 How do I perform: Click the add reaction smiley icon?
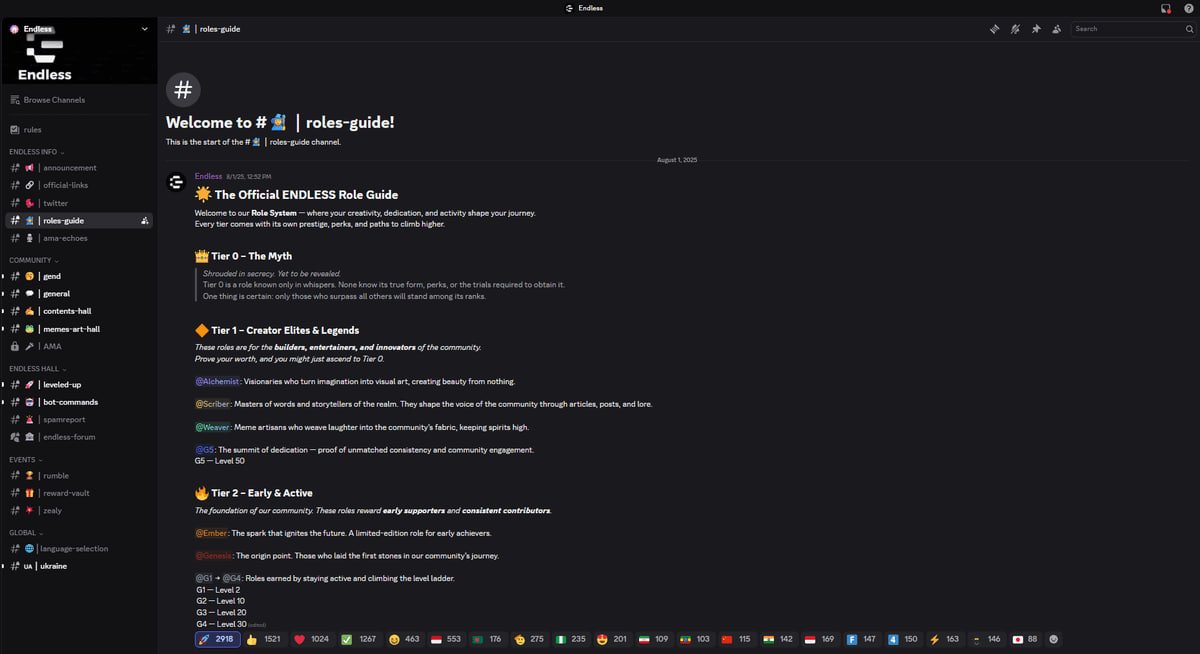[x=1053, y=639]
